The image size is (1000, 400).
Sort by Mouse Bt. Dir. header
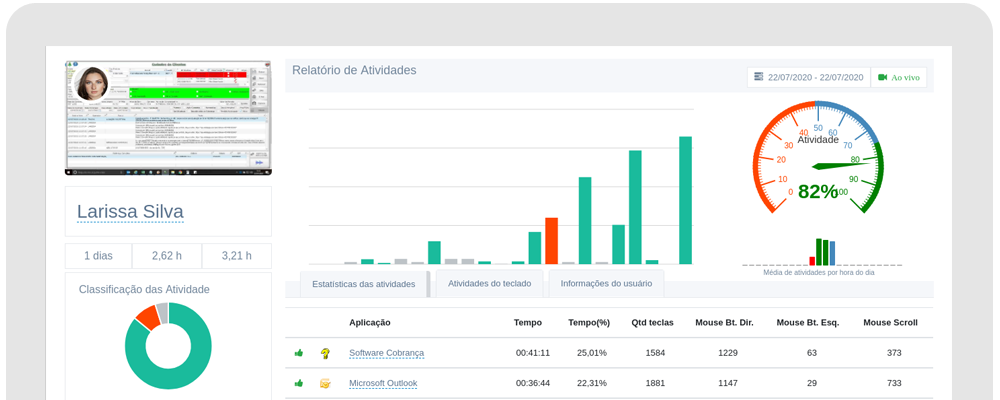click(x=724, y=323)
